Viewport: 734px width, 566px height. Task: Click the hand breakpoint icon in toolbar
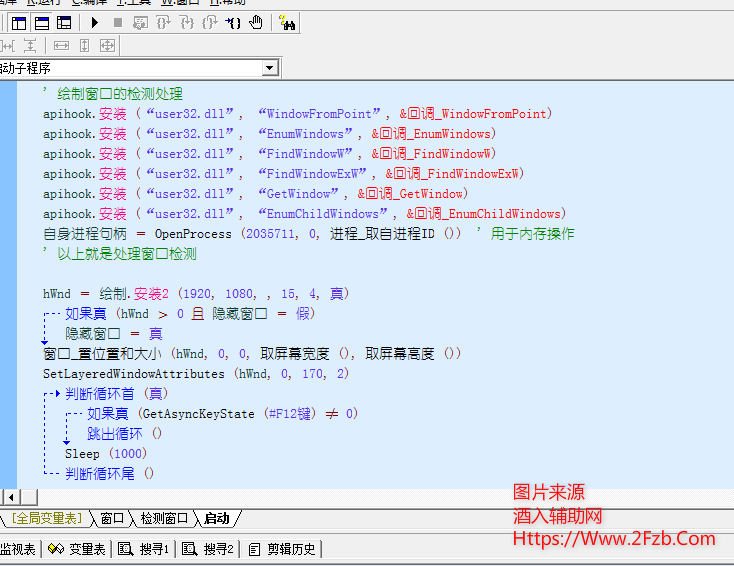256,22
